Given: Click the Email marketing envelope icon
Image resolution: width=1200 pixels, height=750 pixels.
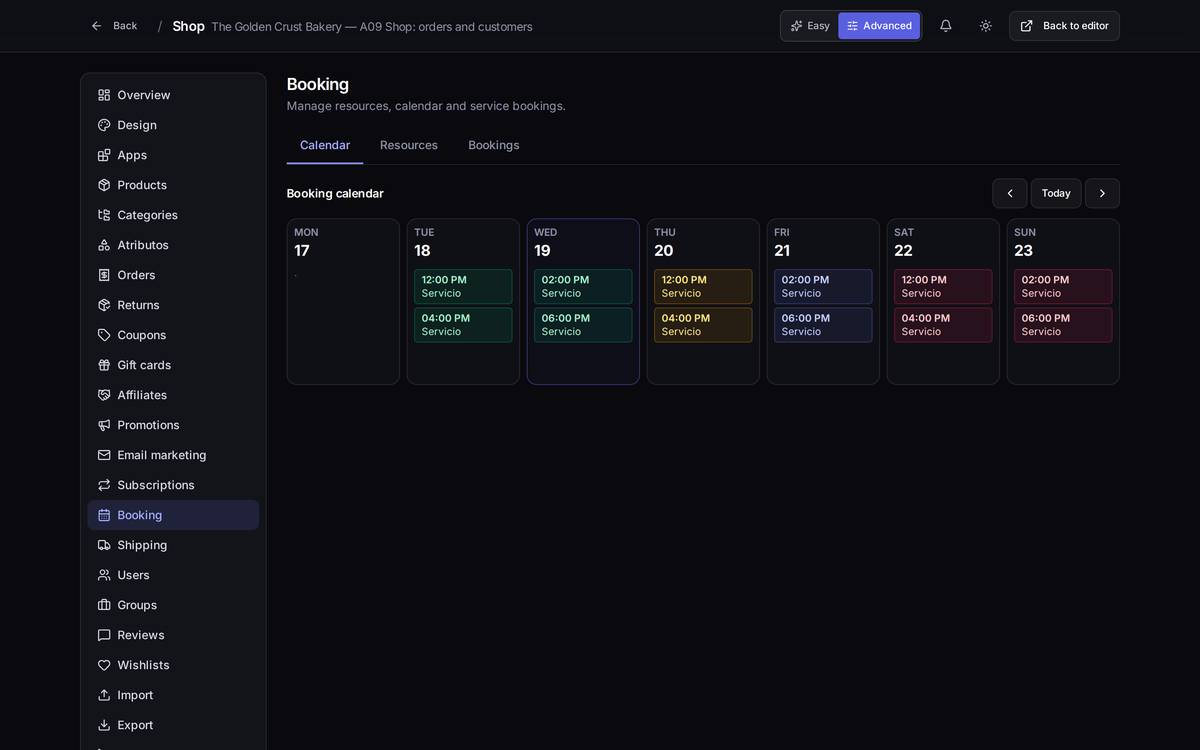Looking at the screenshot, I should pos(104,455).
